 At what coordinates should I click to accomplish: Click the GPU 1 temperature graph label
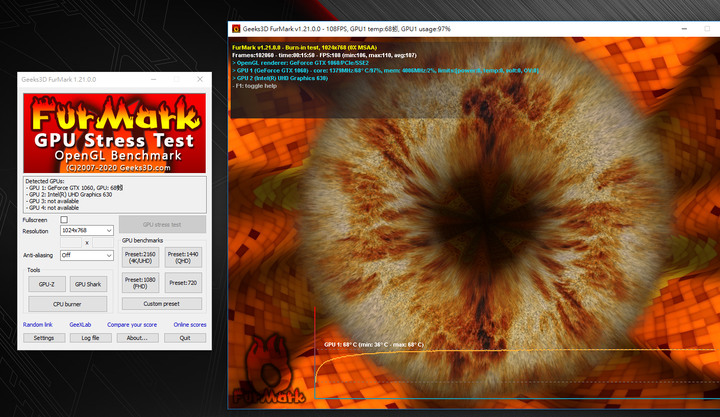374,344
